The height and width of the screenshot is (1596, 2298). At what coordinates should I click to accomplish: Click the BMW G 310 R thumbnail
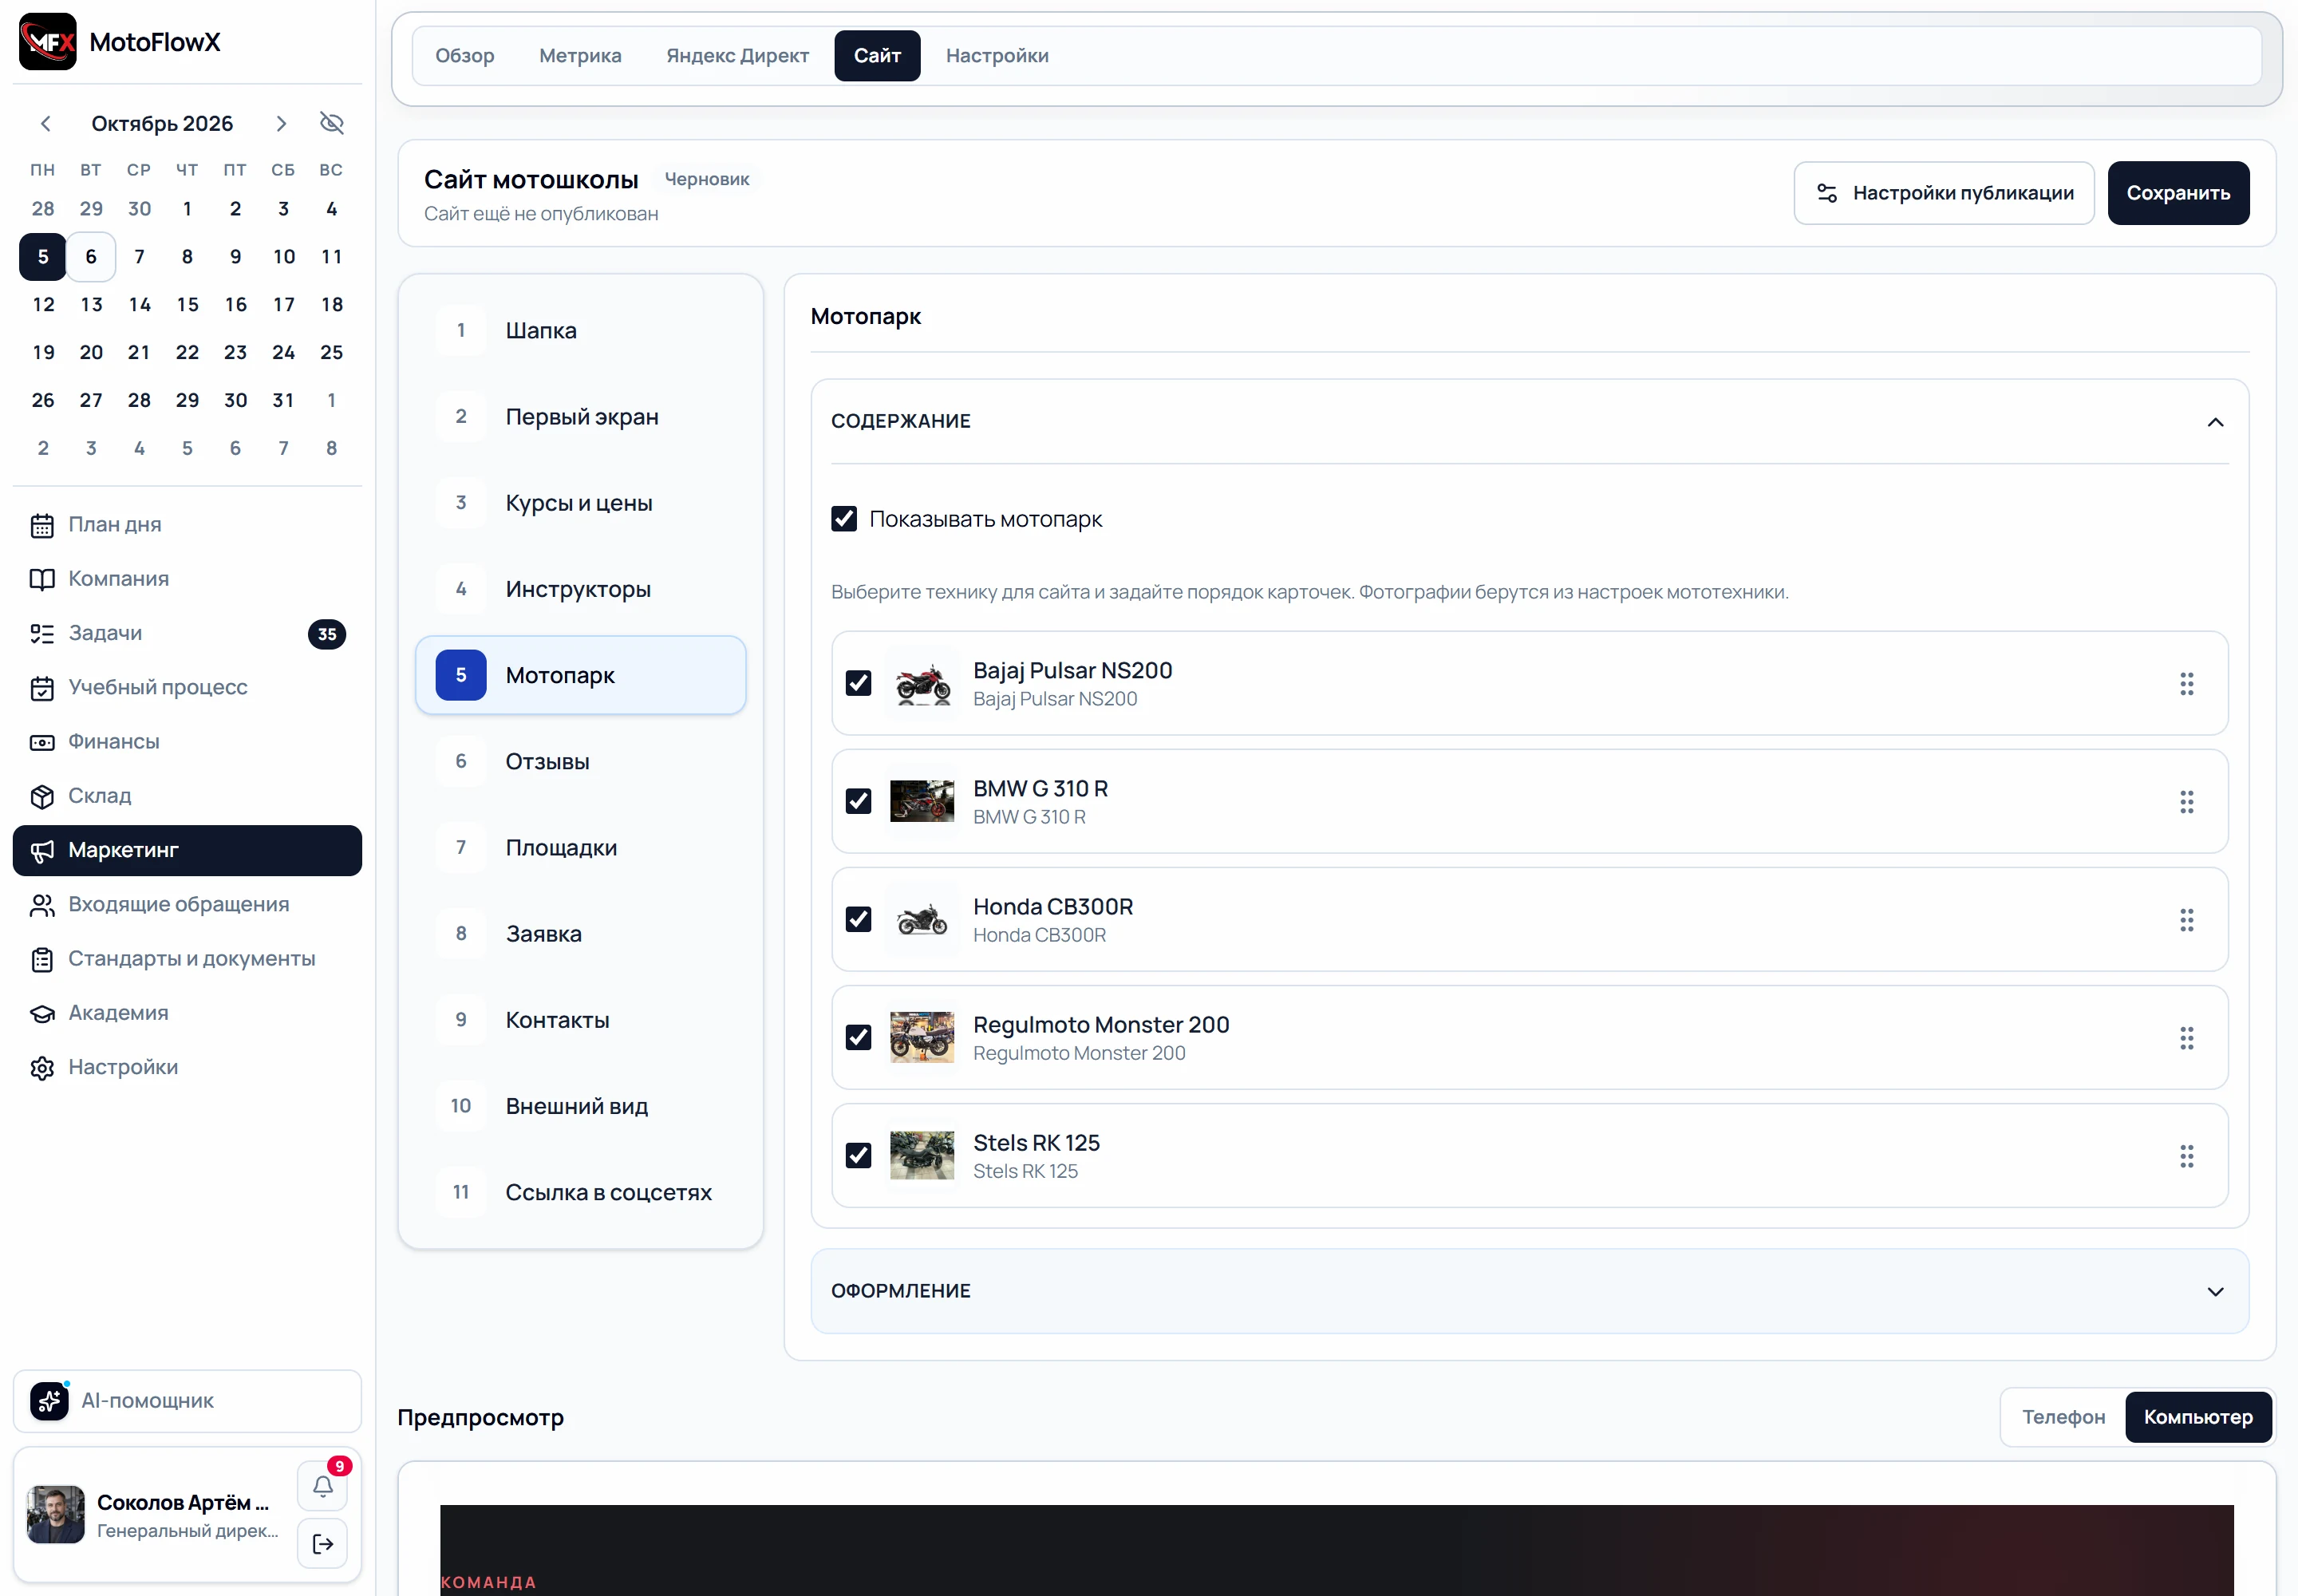point(921,801)
